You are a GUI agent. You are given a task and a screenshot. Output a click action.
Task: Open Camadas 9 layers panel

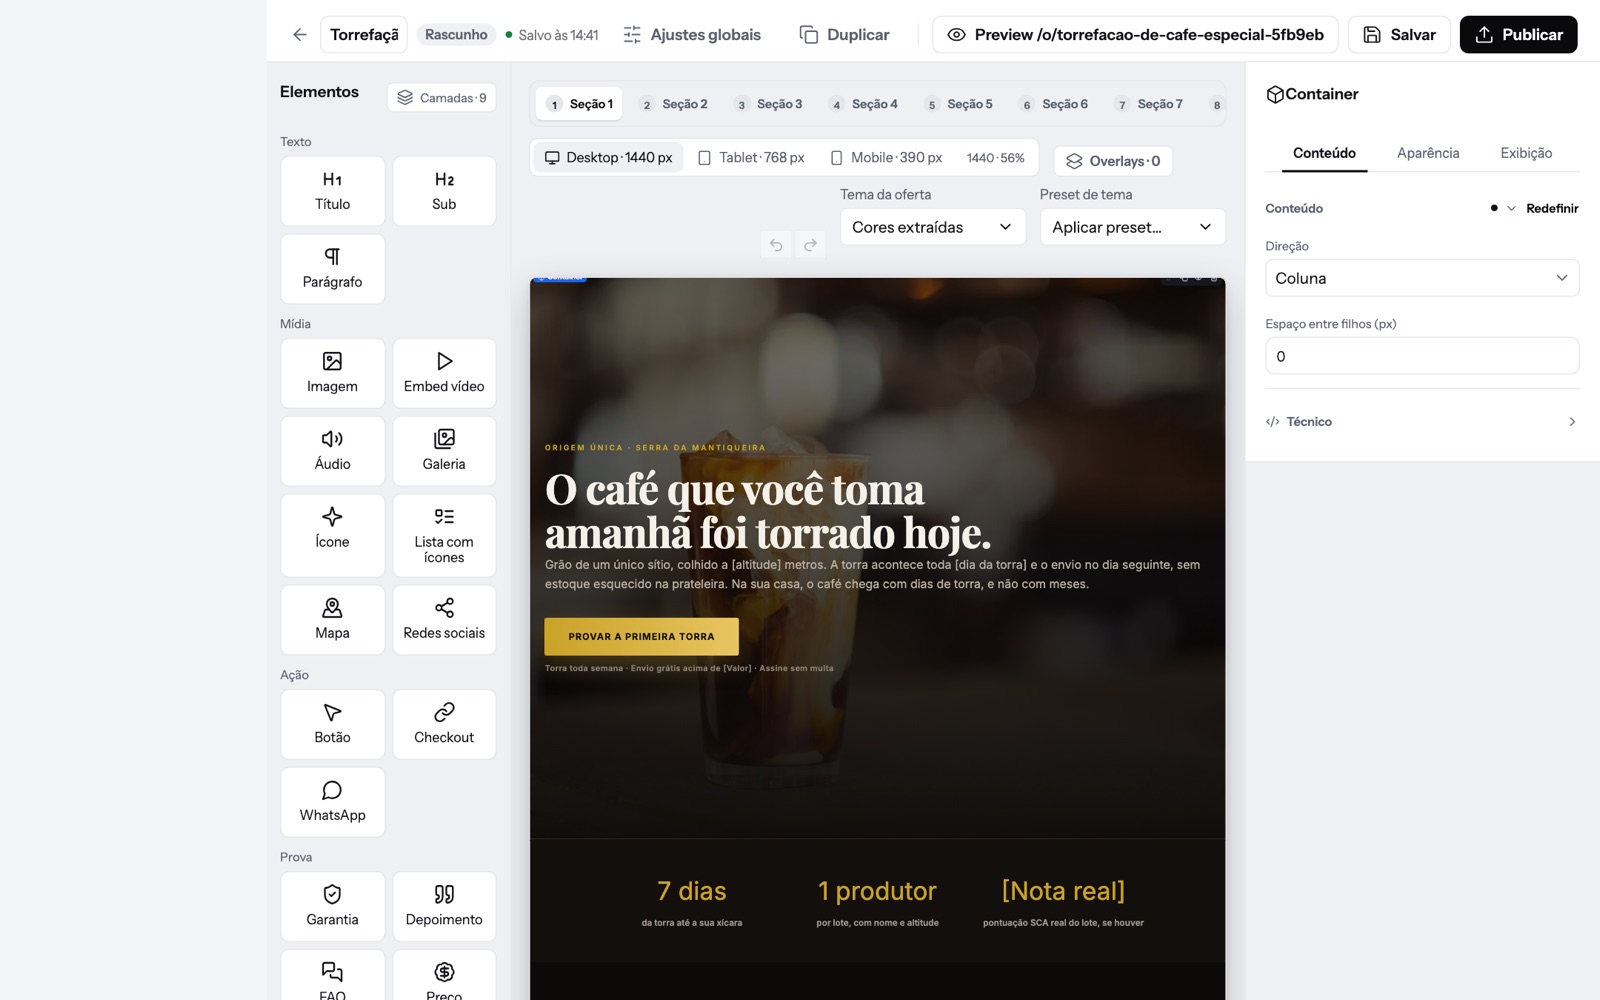[442, 97]
